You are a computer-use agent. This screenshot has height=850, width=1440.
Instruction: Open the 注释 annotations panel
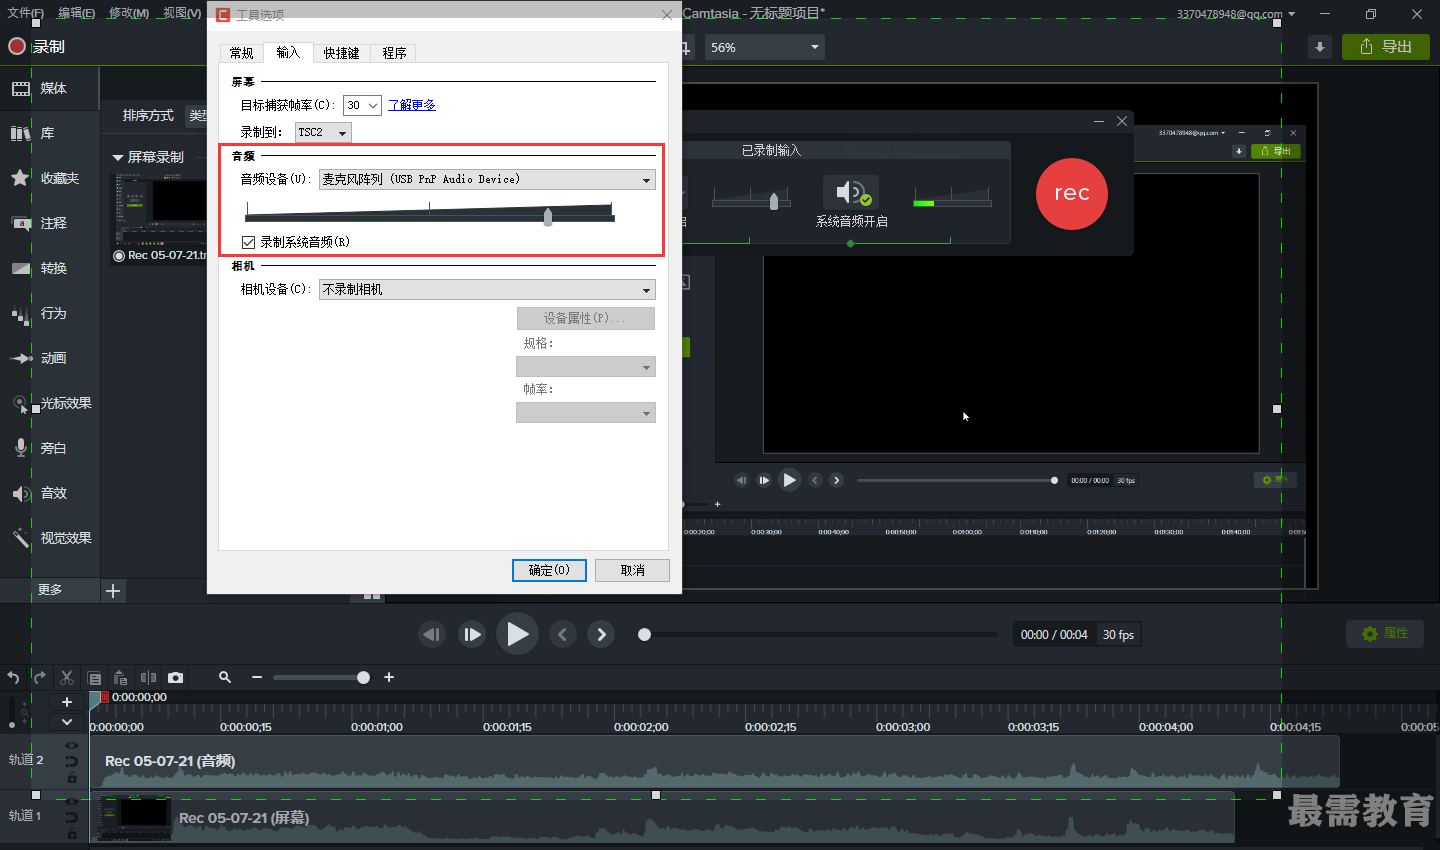click(x=50, y=223)
